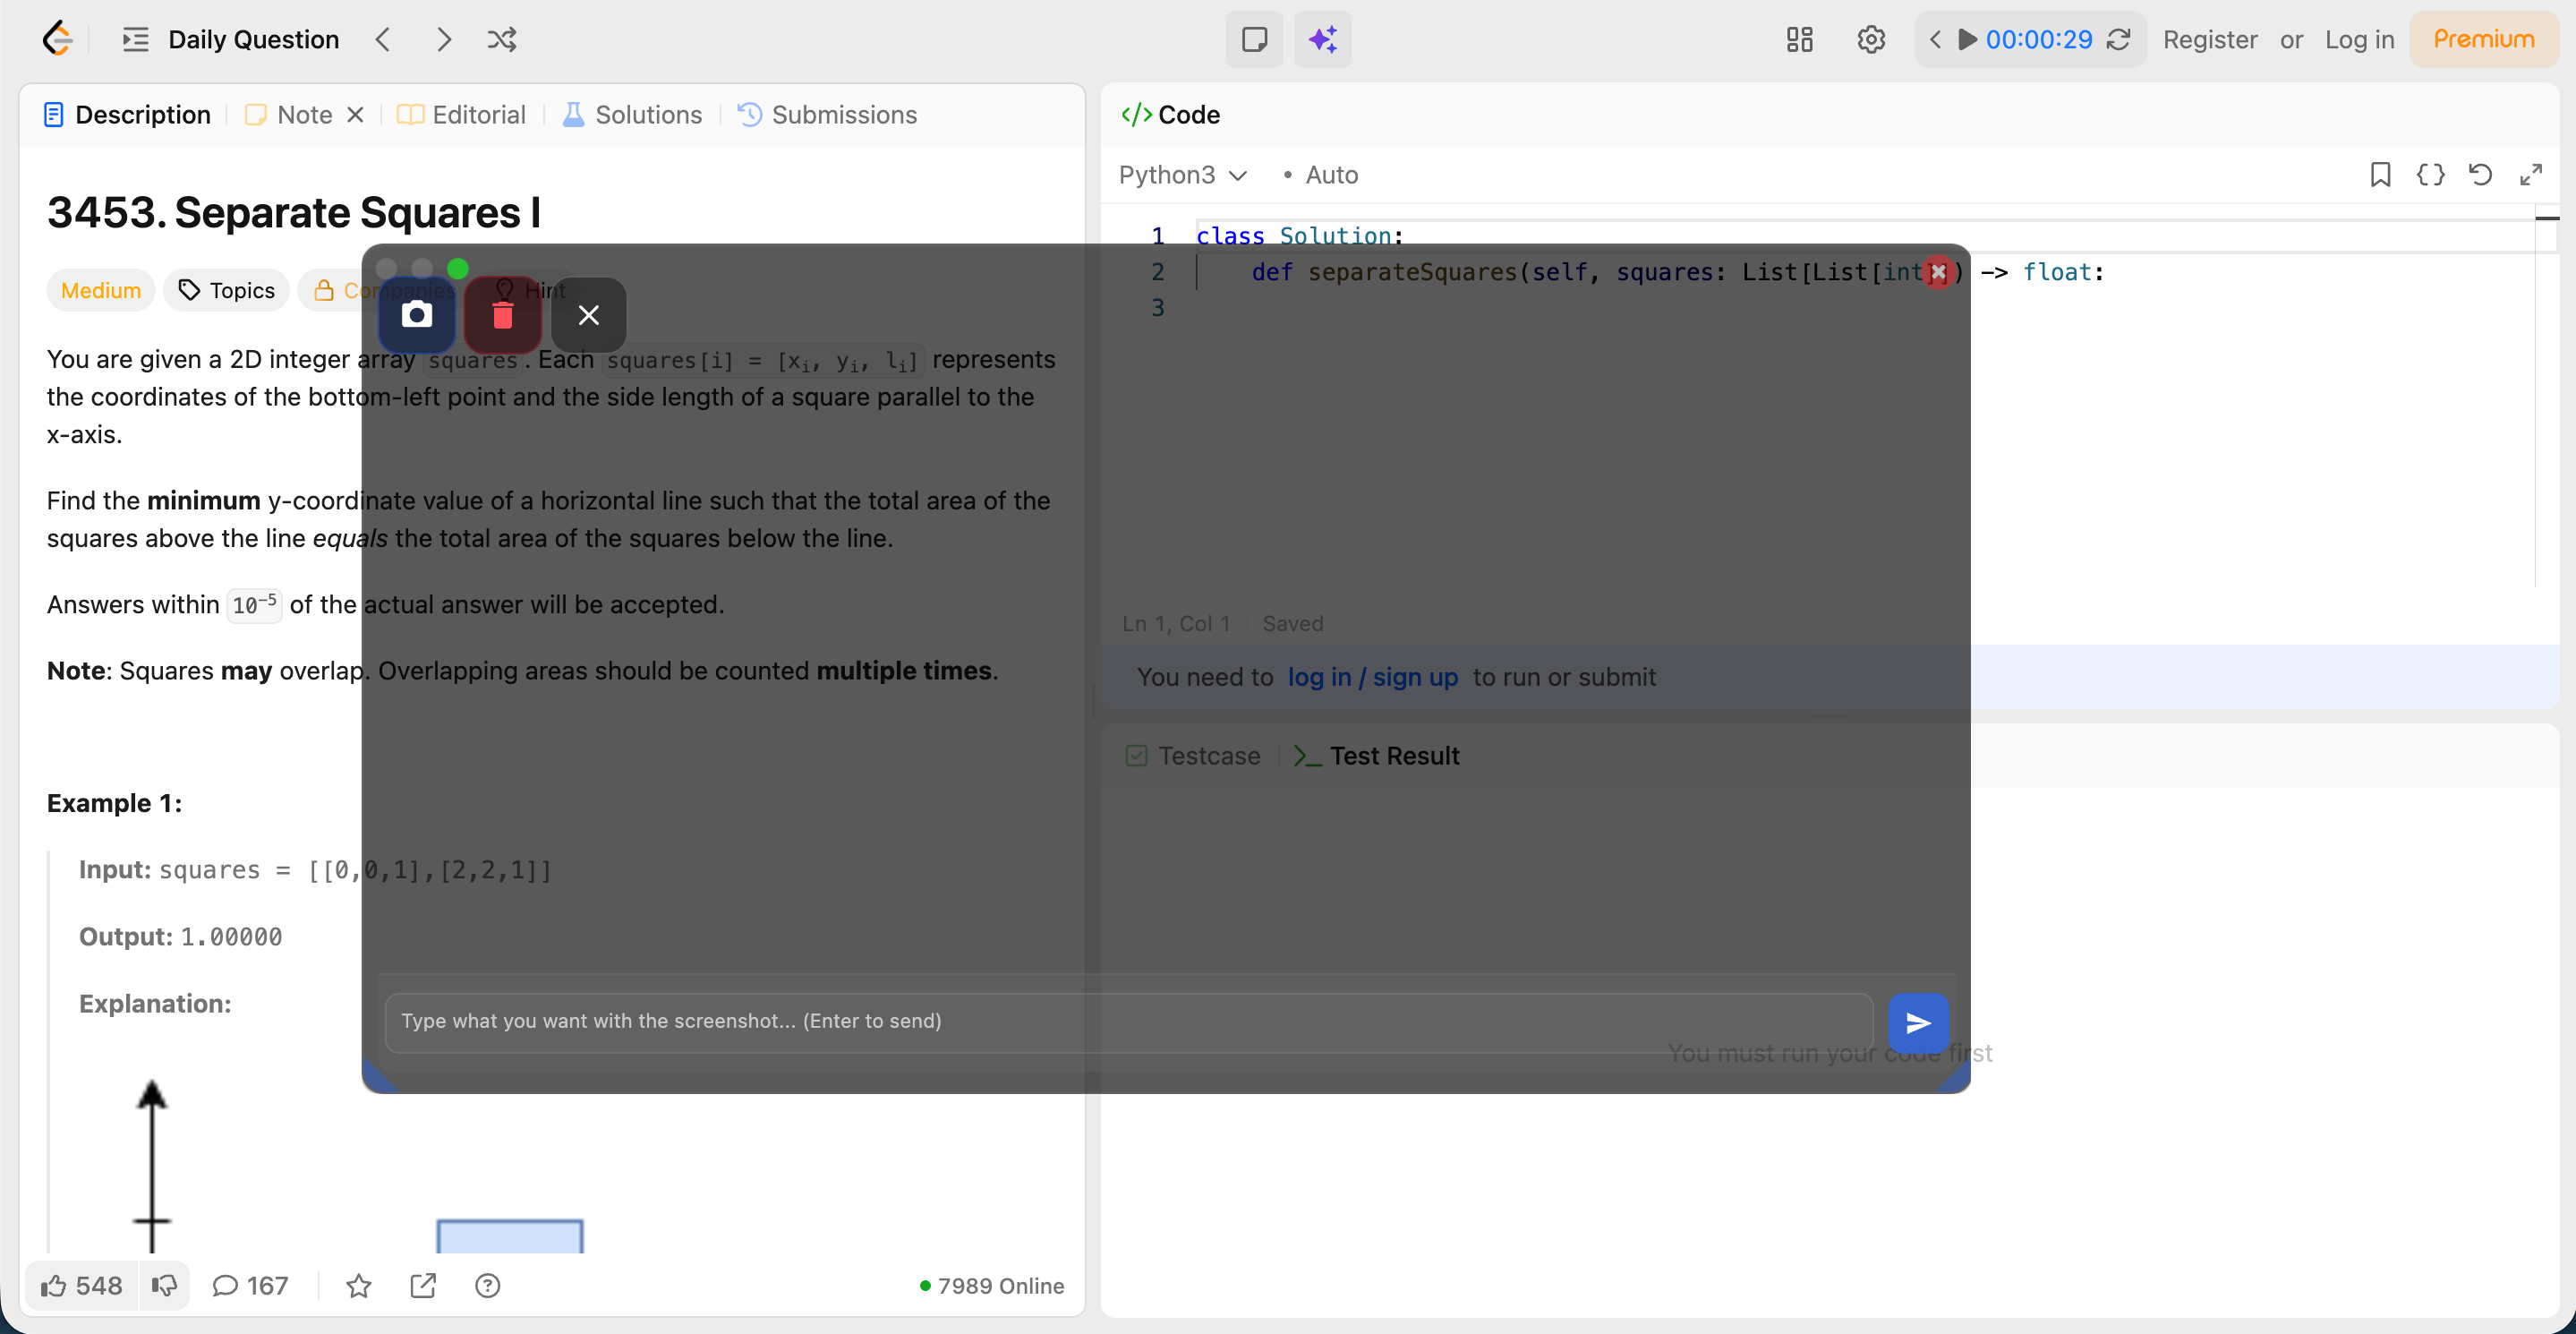The height and width of the screenshot is (1334, 2576).
Task: Click the log in / sign up link
Action: click(1372, 677)
